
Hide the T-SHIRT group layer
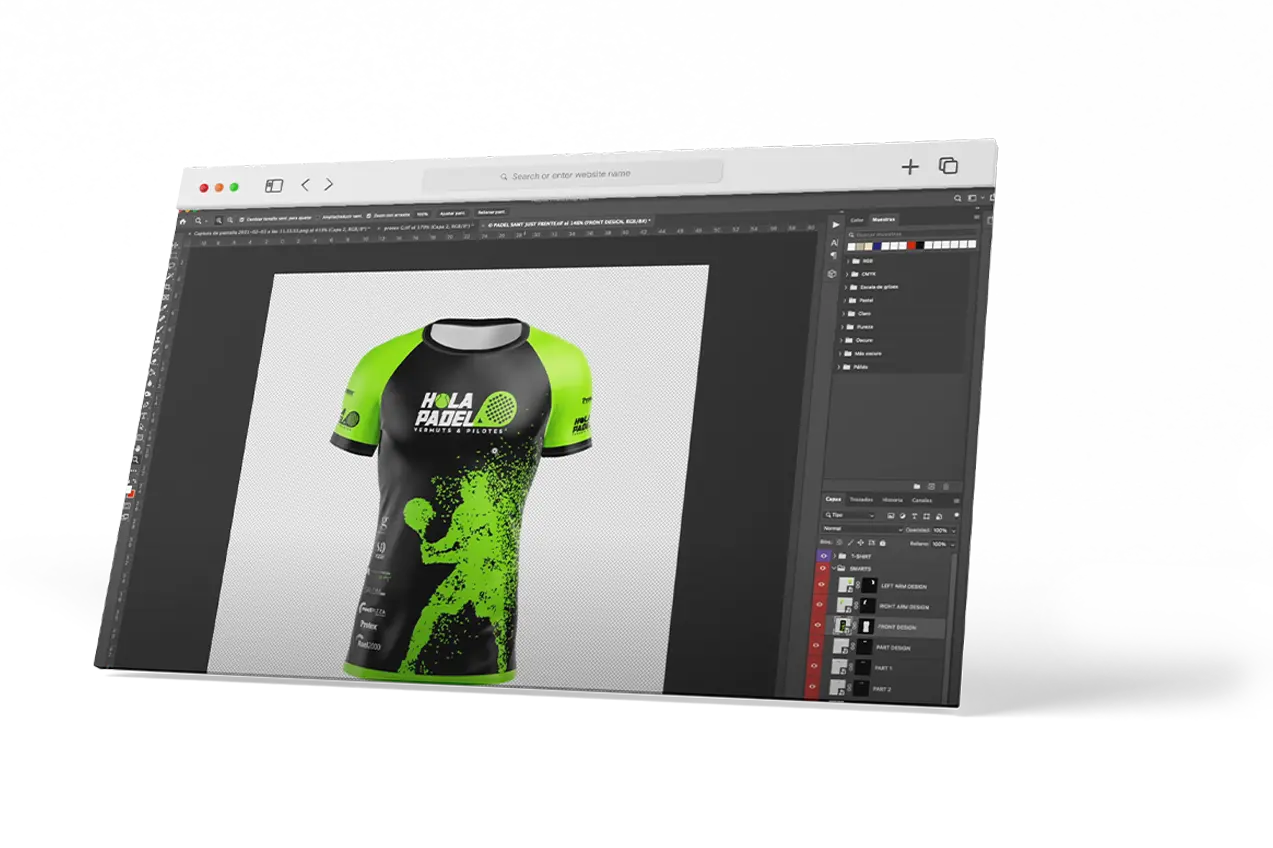824,555
